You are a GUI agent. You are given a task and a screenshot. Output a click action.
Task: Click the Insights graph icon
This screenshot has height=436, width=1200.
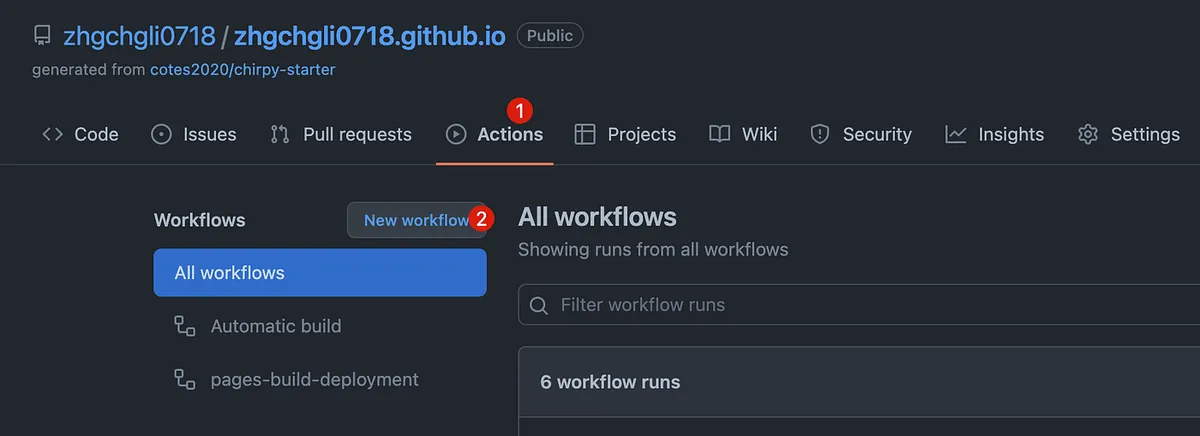point(956,134)
